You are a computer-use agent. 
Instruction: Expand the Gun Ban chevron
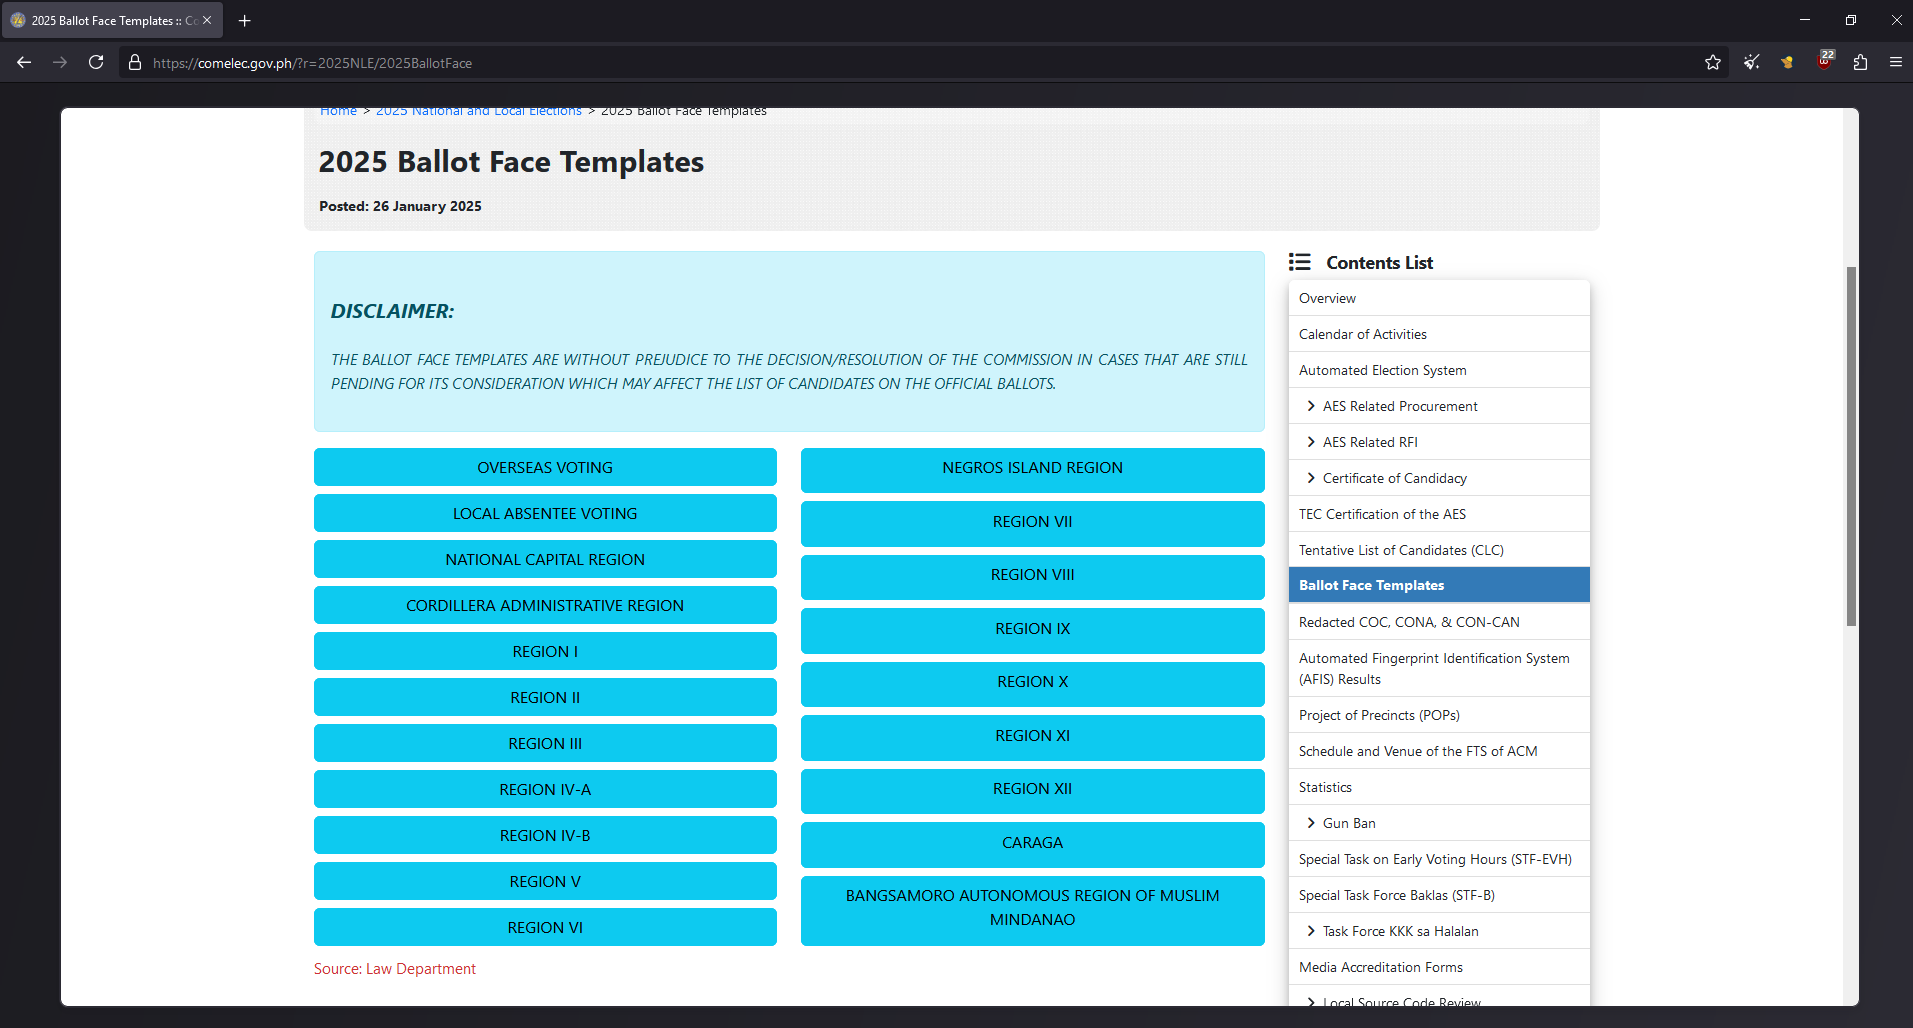click(x=1311, y=823)
